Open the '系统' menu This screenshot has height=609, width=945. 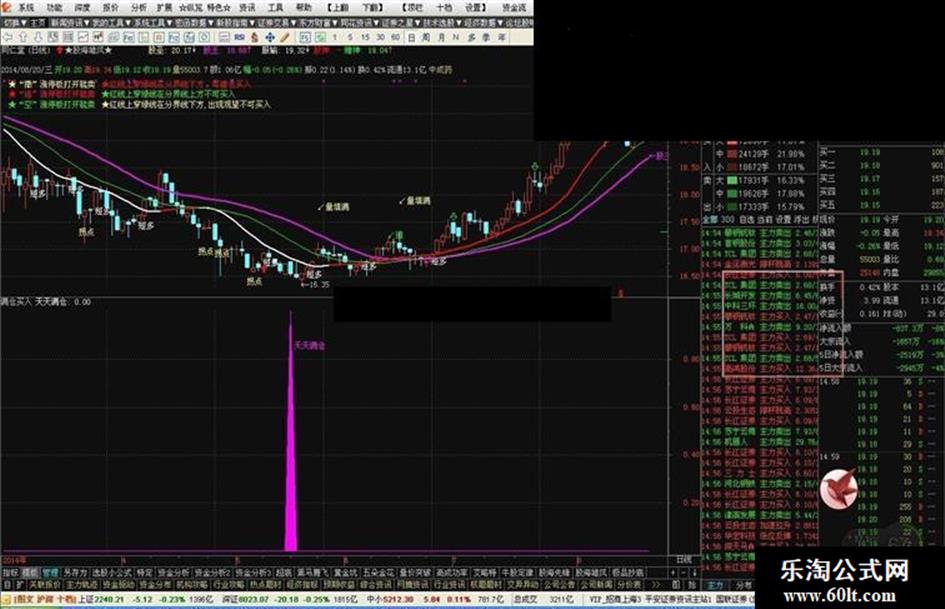click(26, 7)
